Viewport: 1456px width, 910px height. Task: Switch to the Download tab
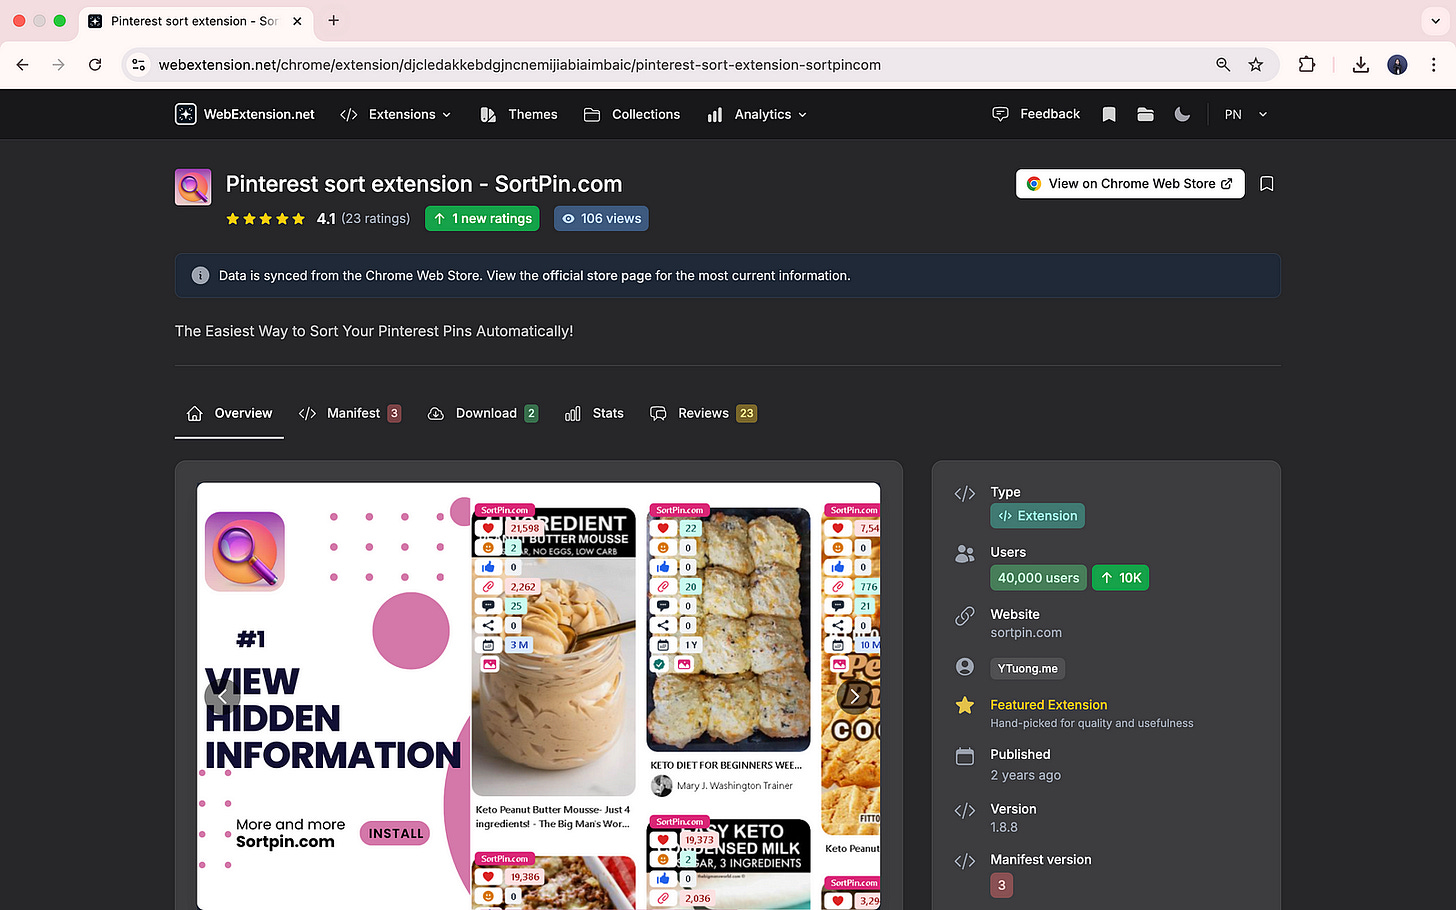click(483, 413)
